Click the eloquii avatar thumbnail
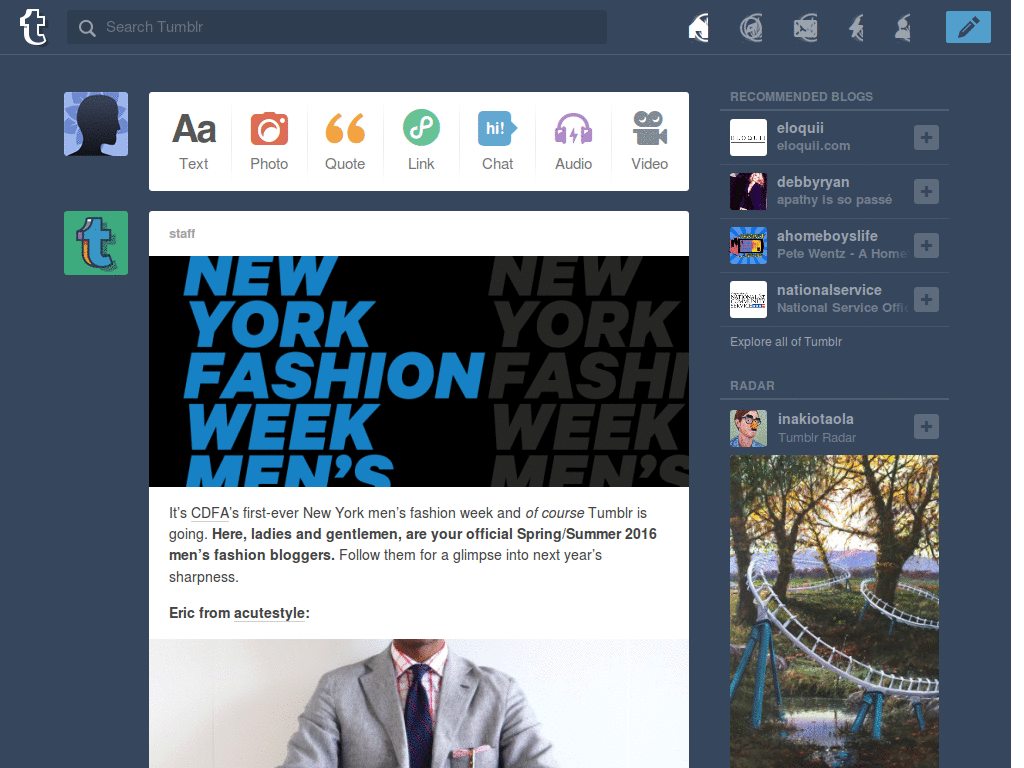1024x768 pixels. point(748,137)
